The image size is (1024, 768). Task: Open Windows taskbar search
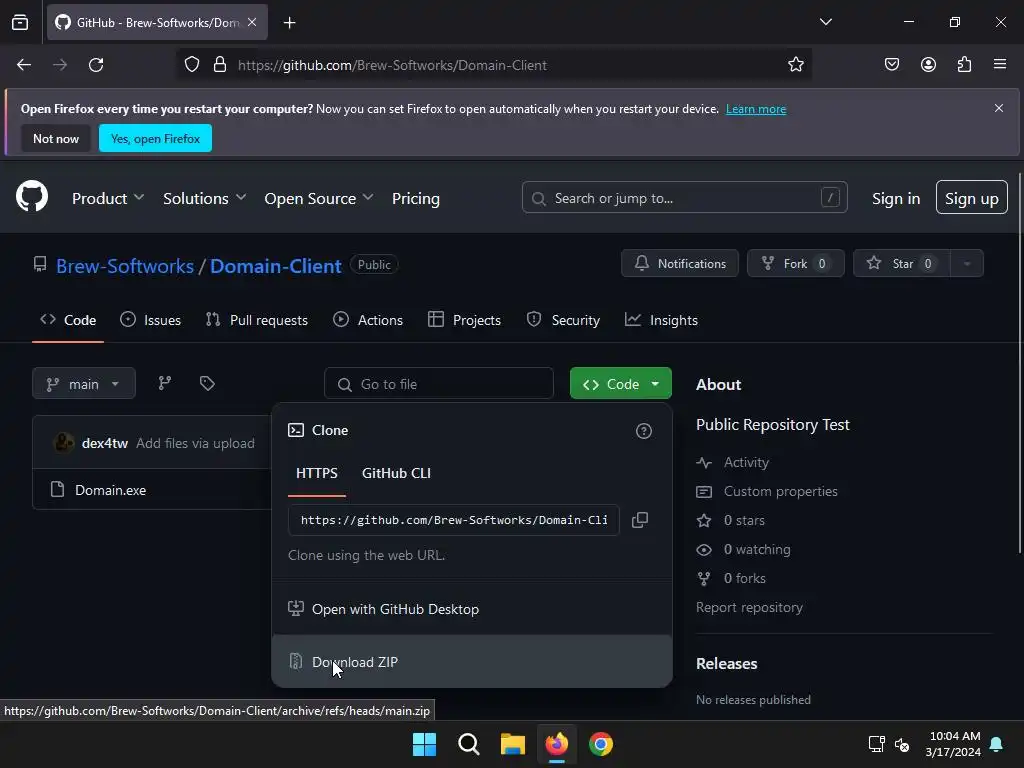tap(469, 744)
